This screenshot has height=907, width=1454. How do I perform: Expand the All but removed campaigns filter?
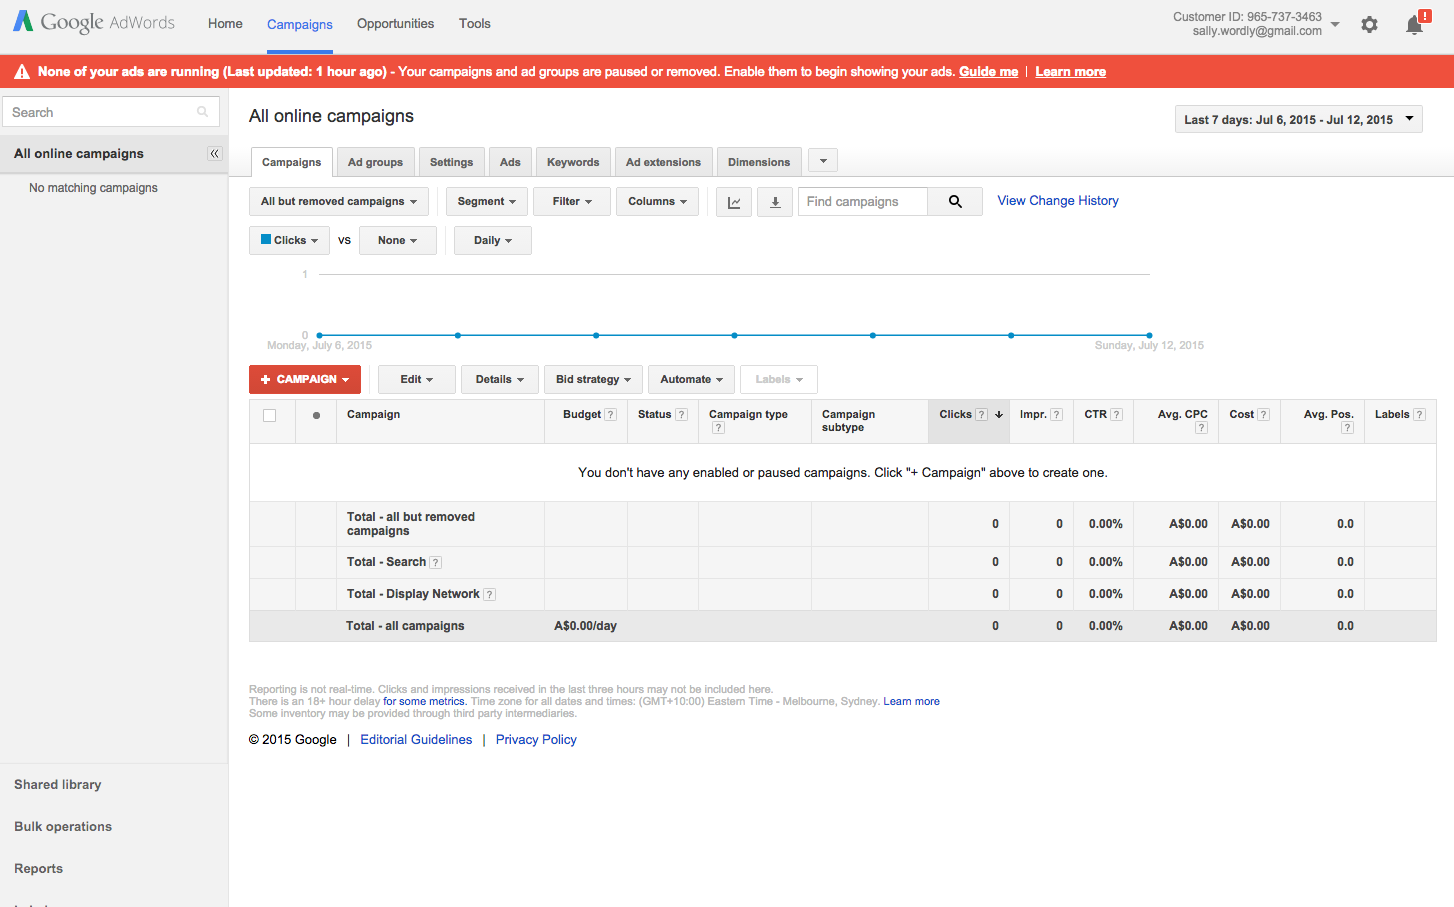pos(338,202)
